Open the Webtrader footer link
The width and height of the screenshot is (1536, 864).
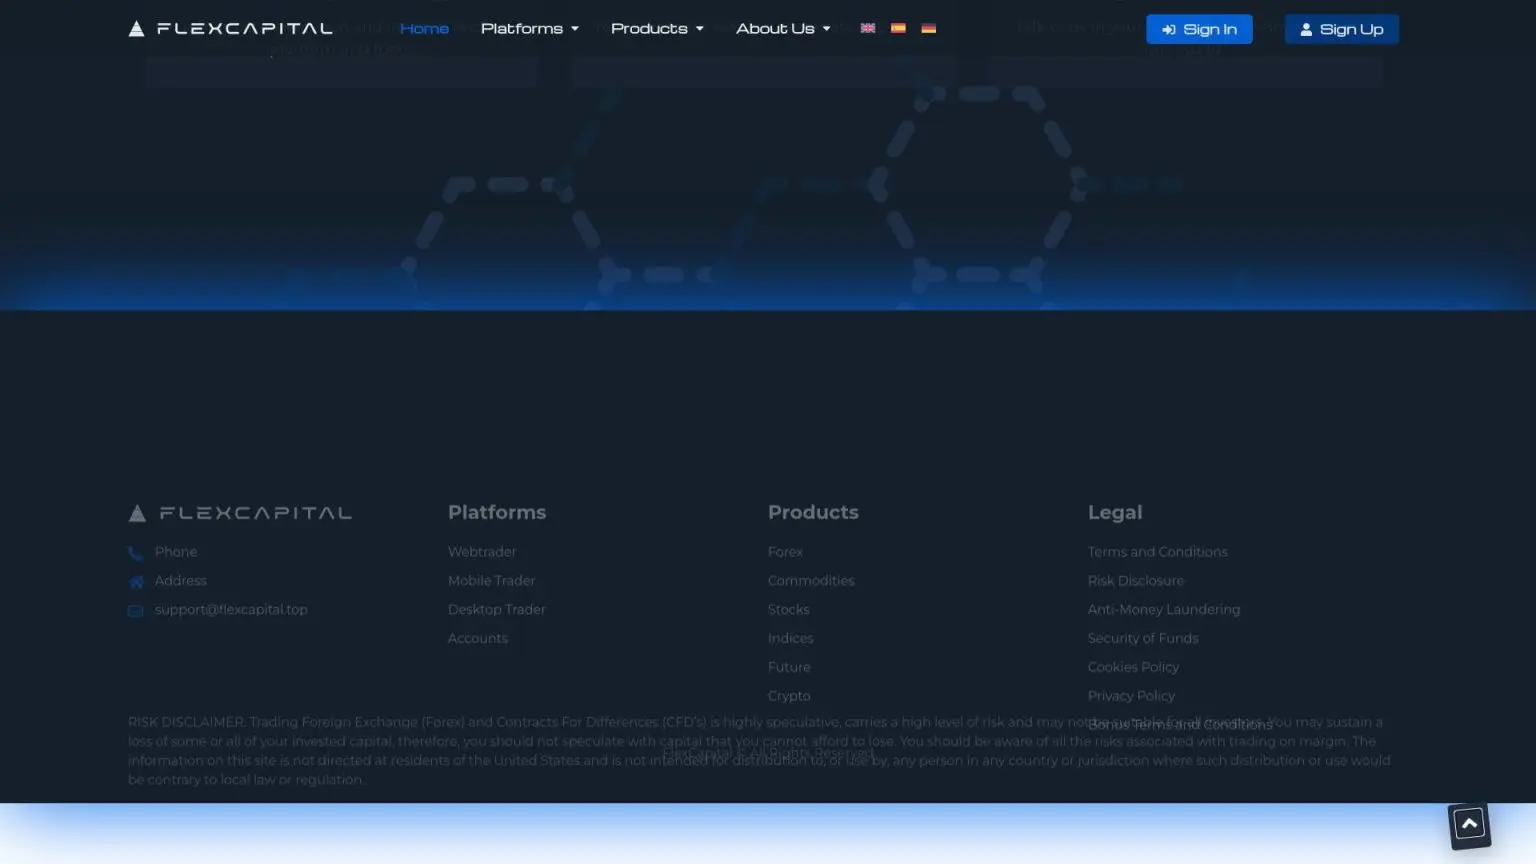[482, 552]
